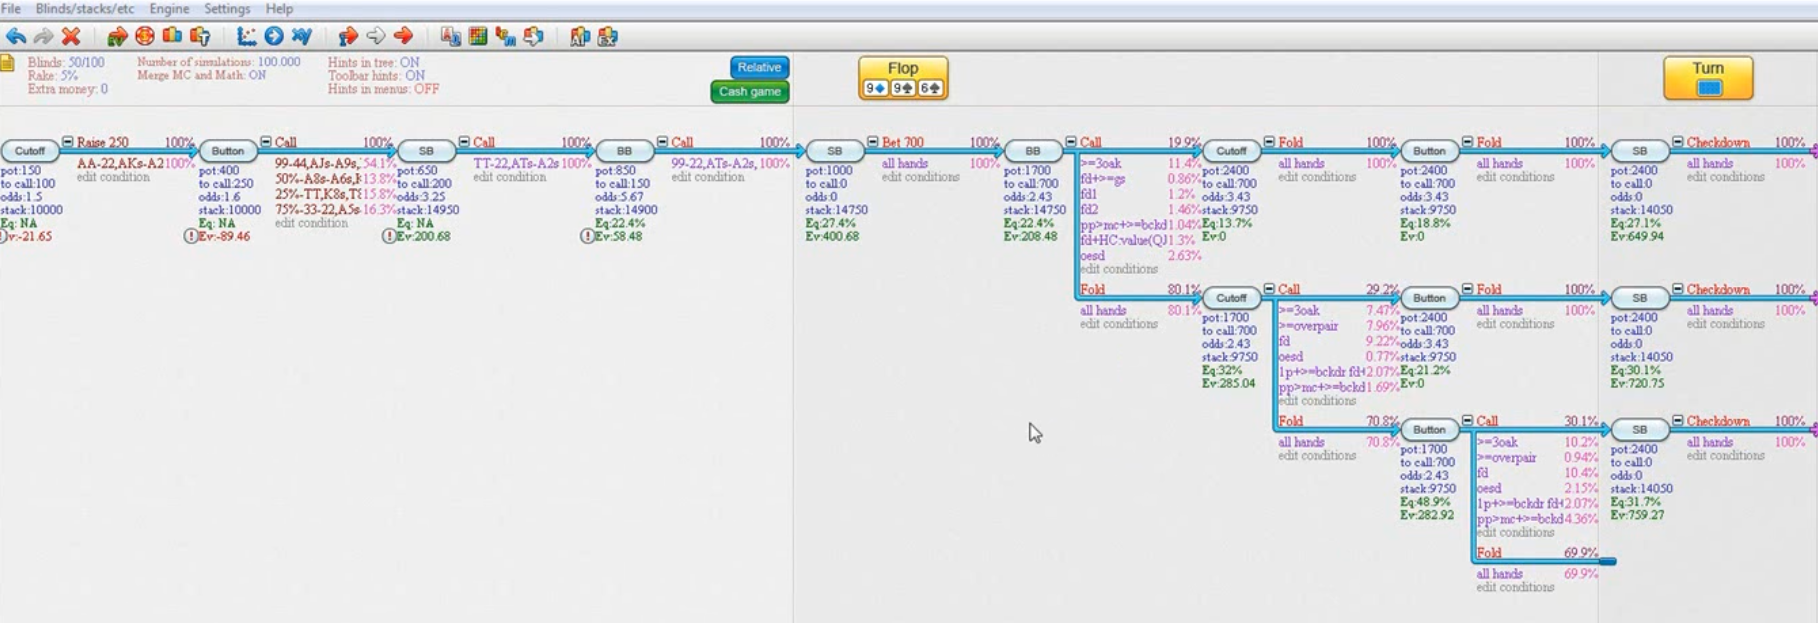Collapse the SB Call TT-22 branch
The height and width of the screenshot is (623, 1818).
coord(464,142)
